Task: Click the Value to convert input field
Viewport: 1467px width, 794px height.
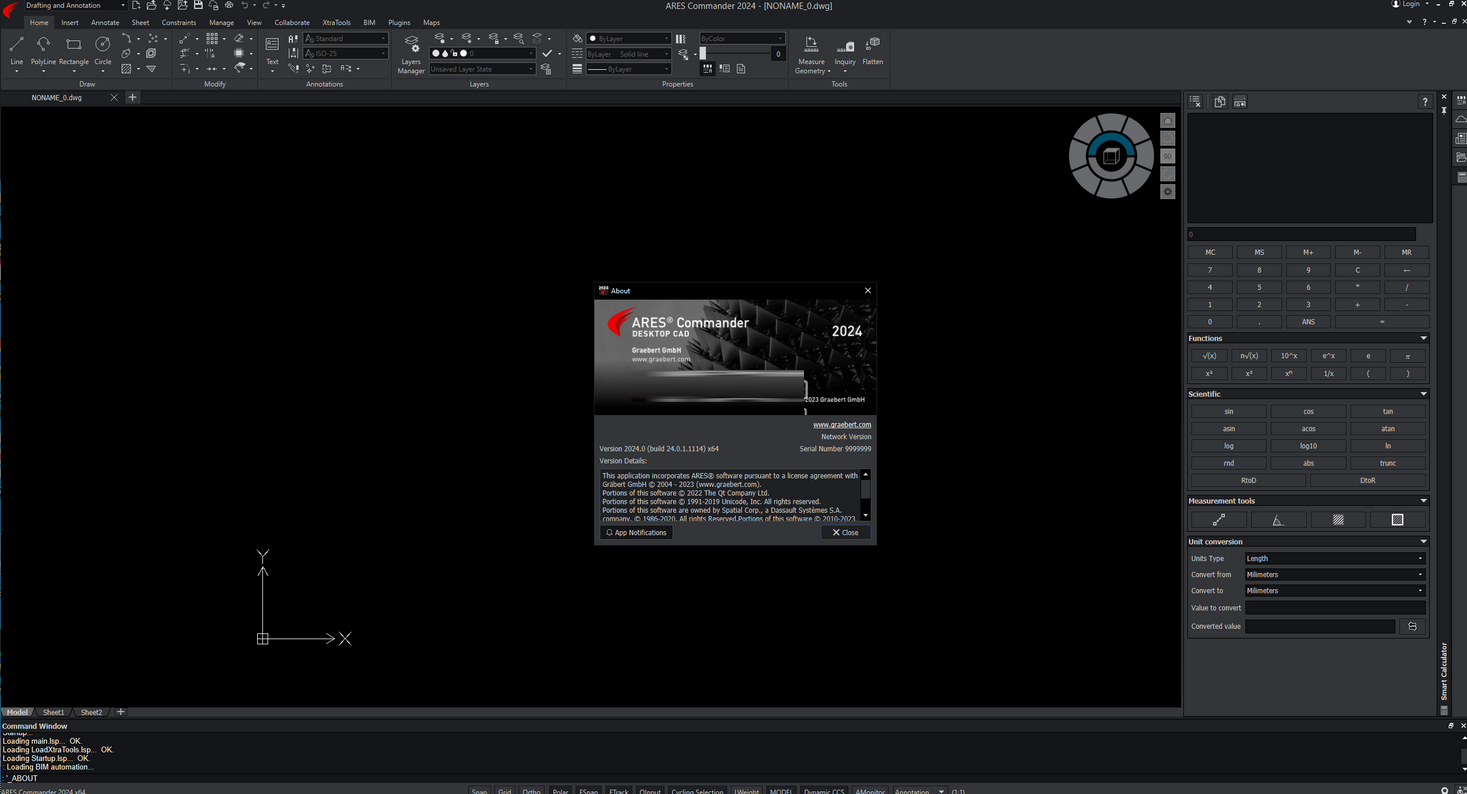Action: click(x=1335, y=608)
